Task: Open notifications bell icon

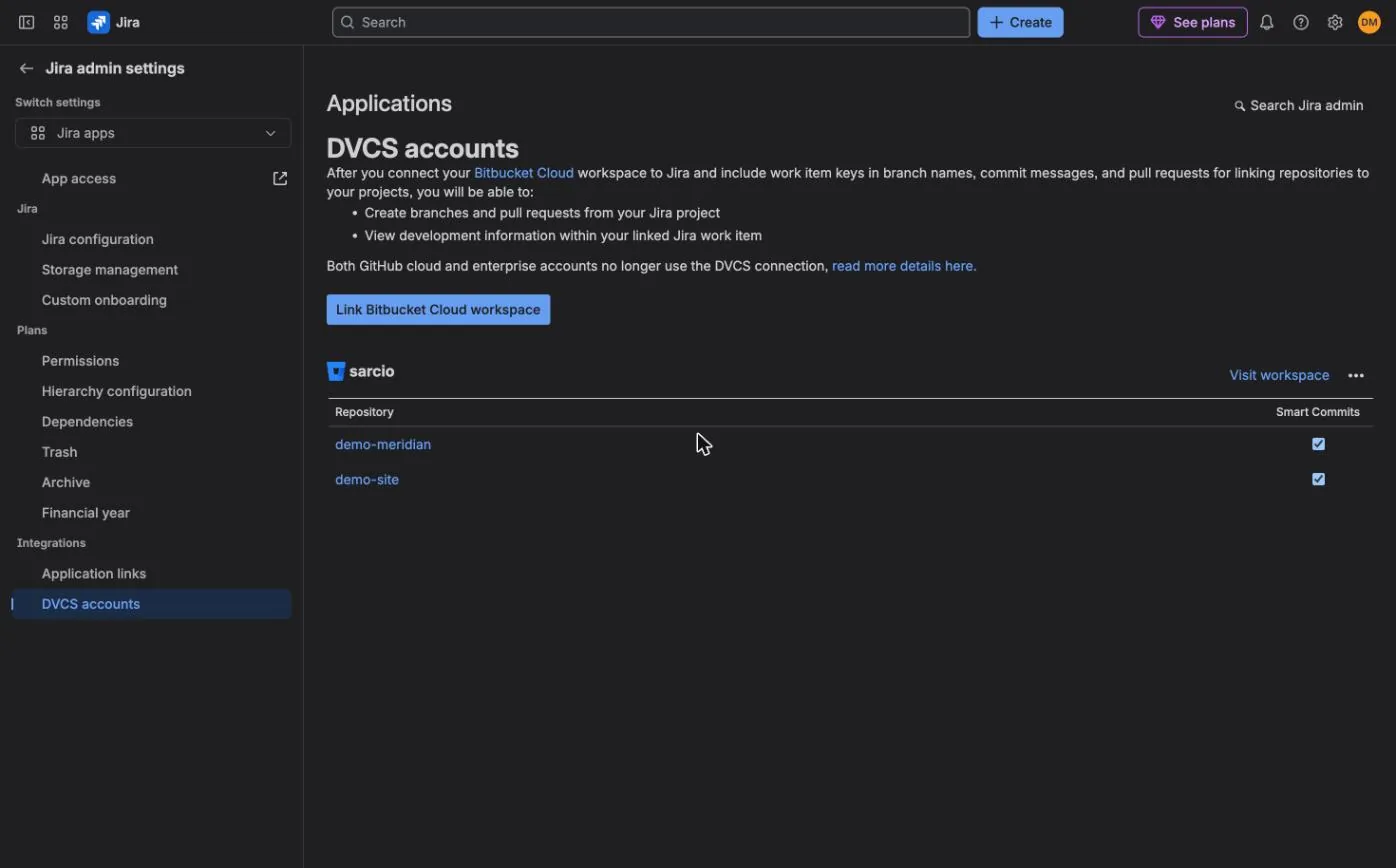Action: (x=1267, y=22)
